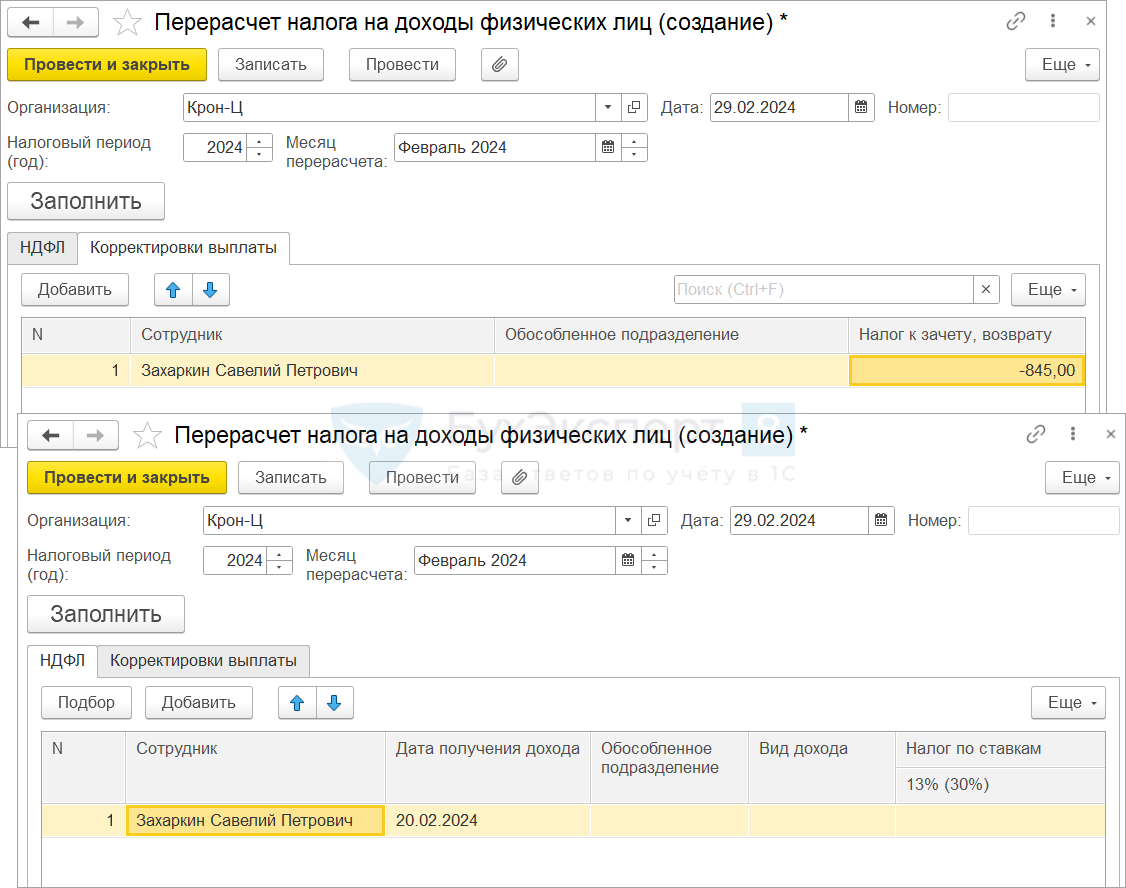Mark the front window document as favorite with the star

pyautogui.click(x=148, y=435)
